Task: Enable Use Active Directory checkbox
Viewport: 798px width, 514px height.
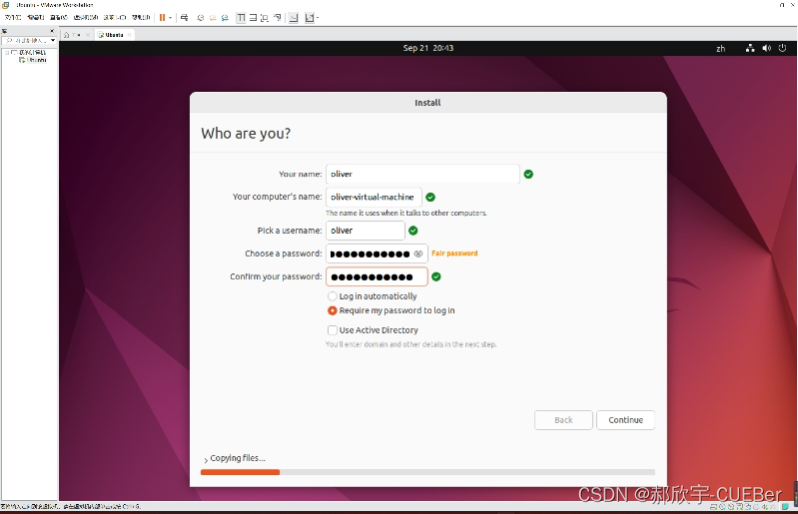Action: coord(332,330)
